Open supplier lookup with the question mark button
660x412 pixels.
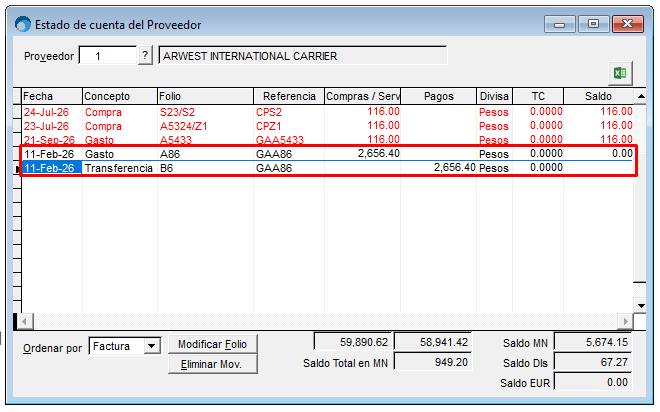145,56
